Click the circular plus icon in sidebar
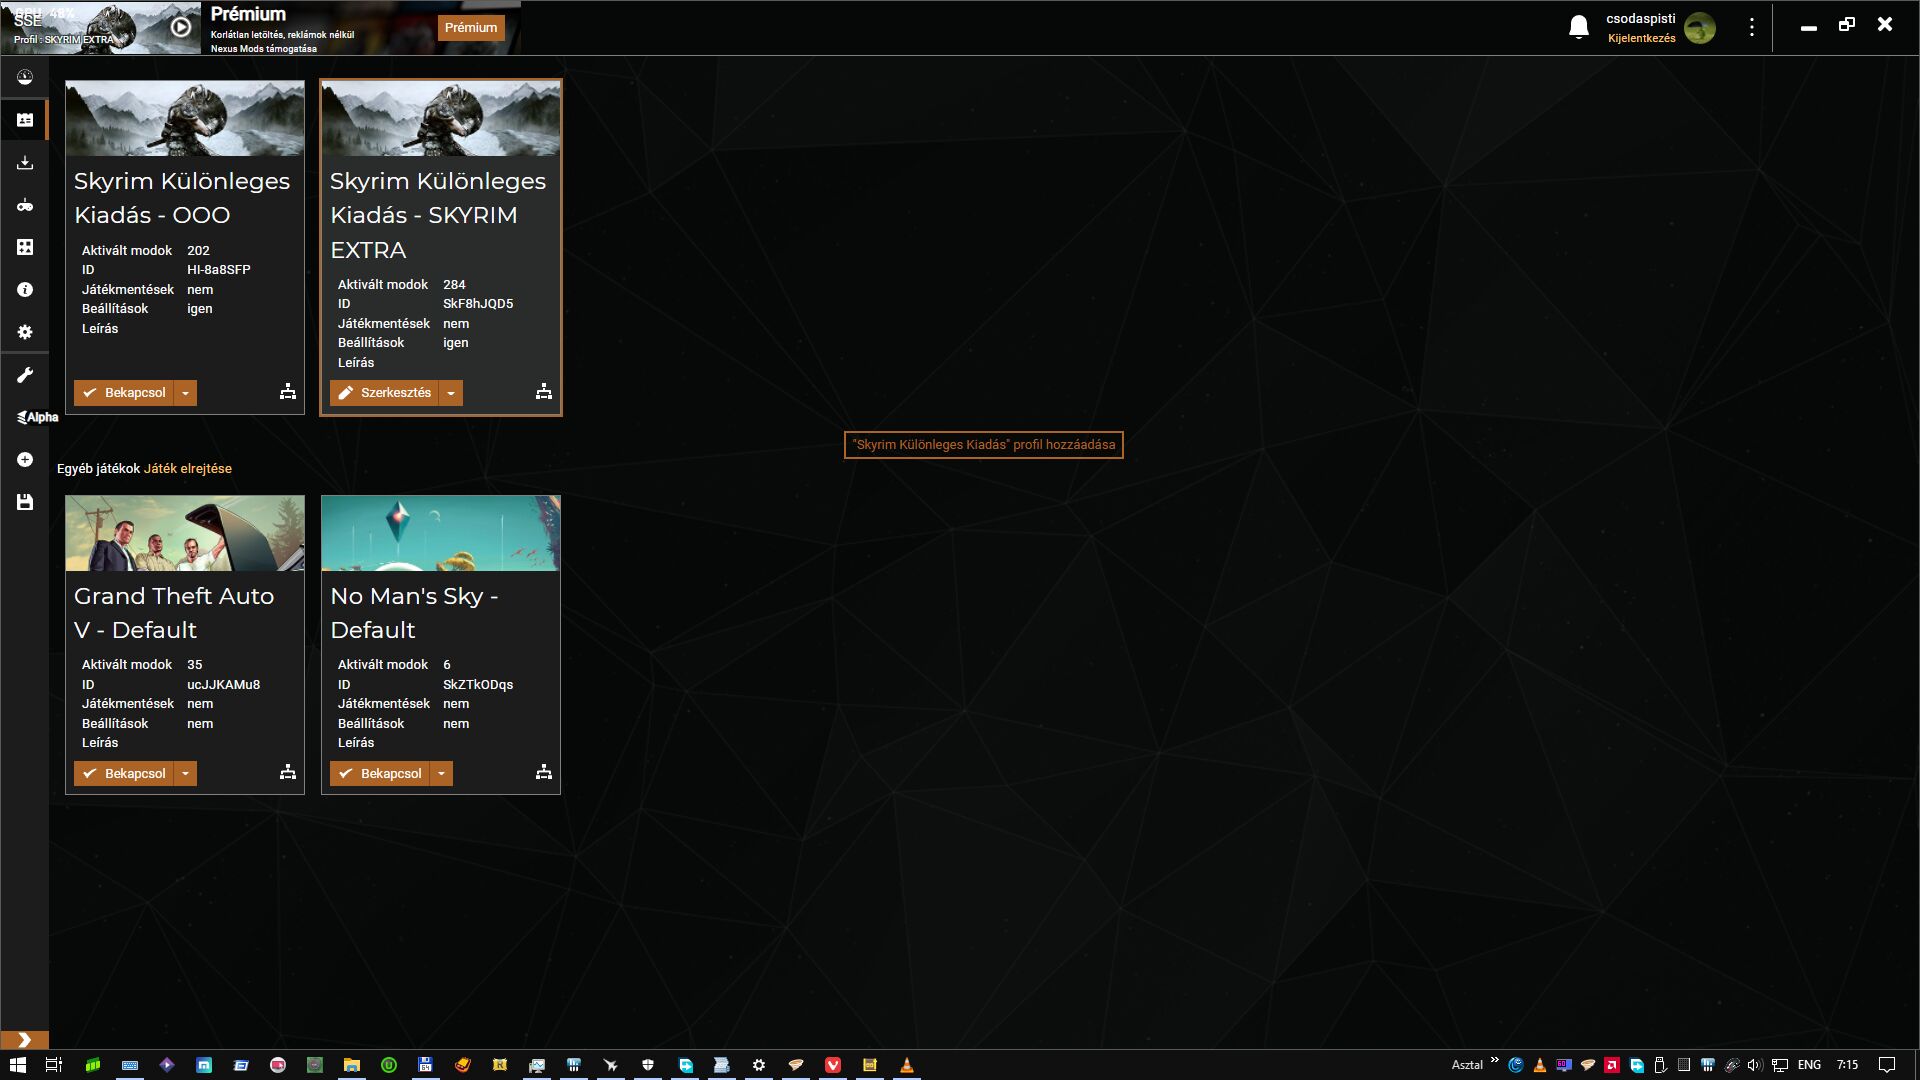 (25, 460)
